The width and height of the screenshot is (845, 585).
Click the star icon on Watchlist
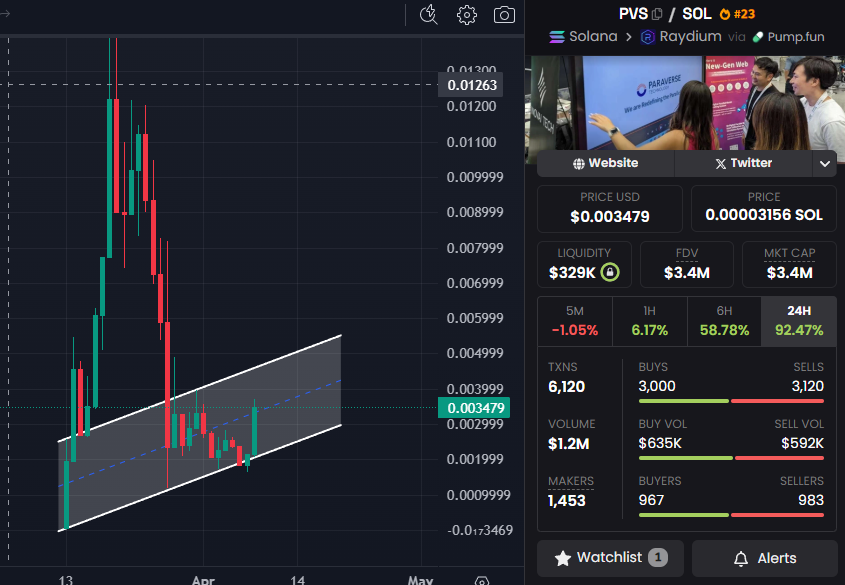[x=563, y=558]
